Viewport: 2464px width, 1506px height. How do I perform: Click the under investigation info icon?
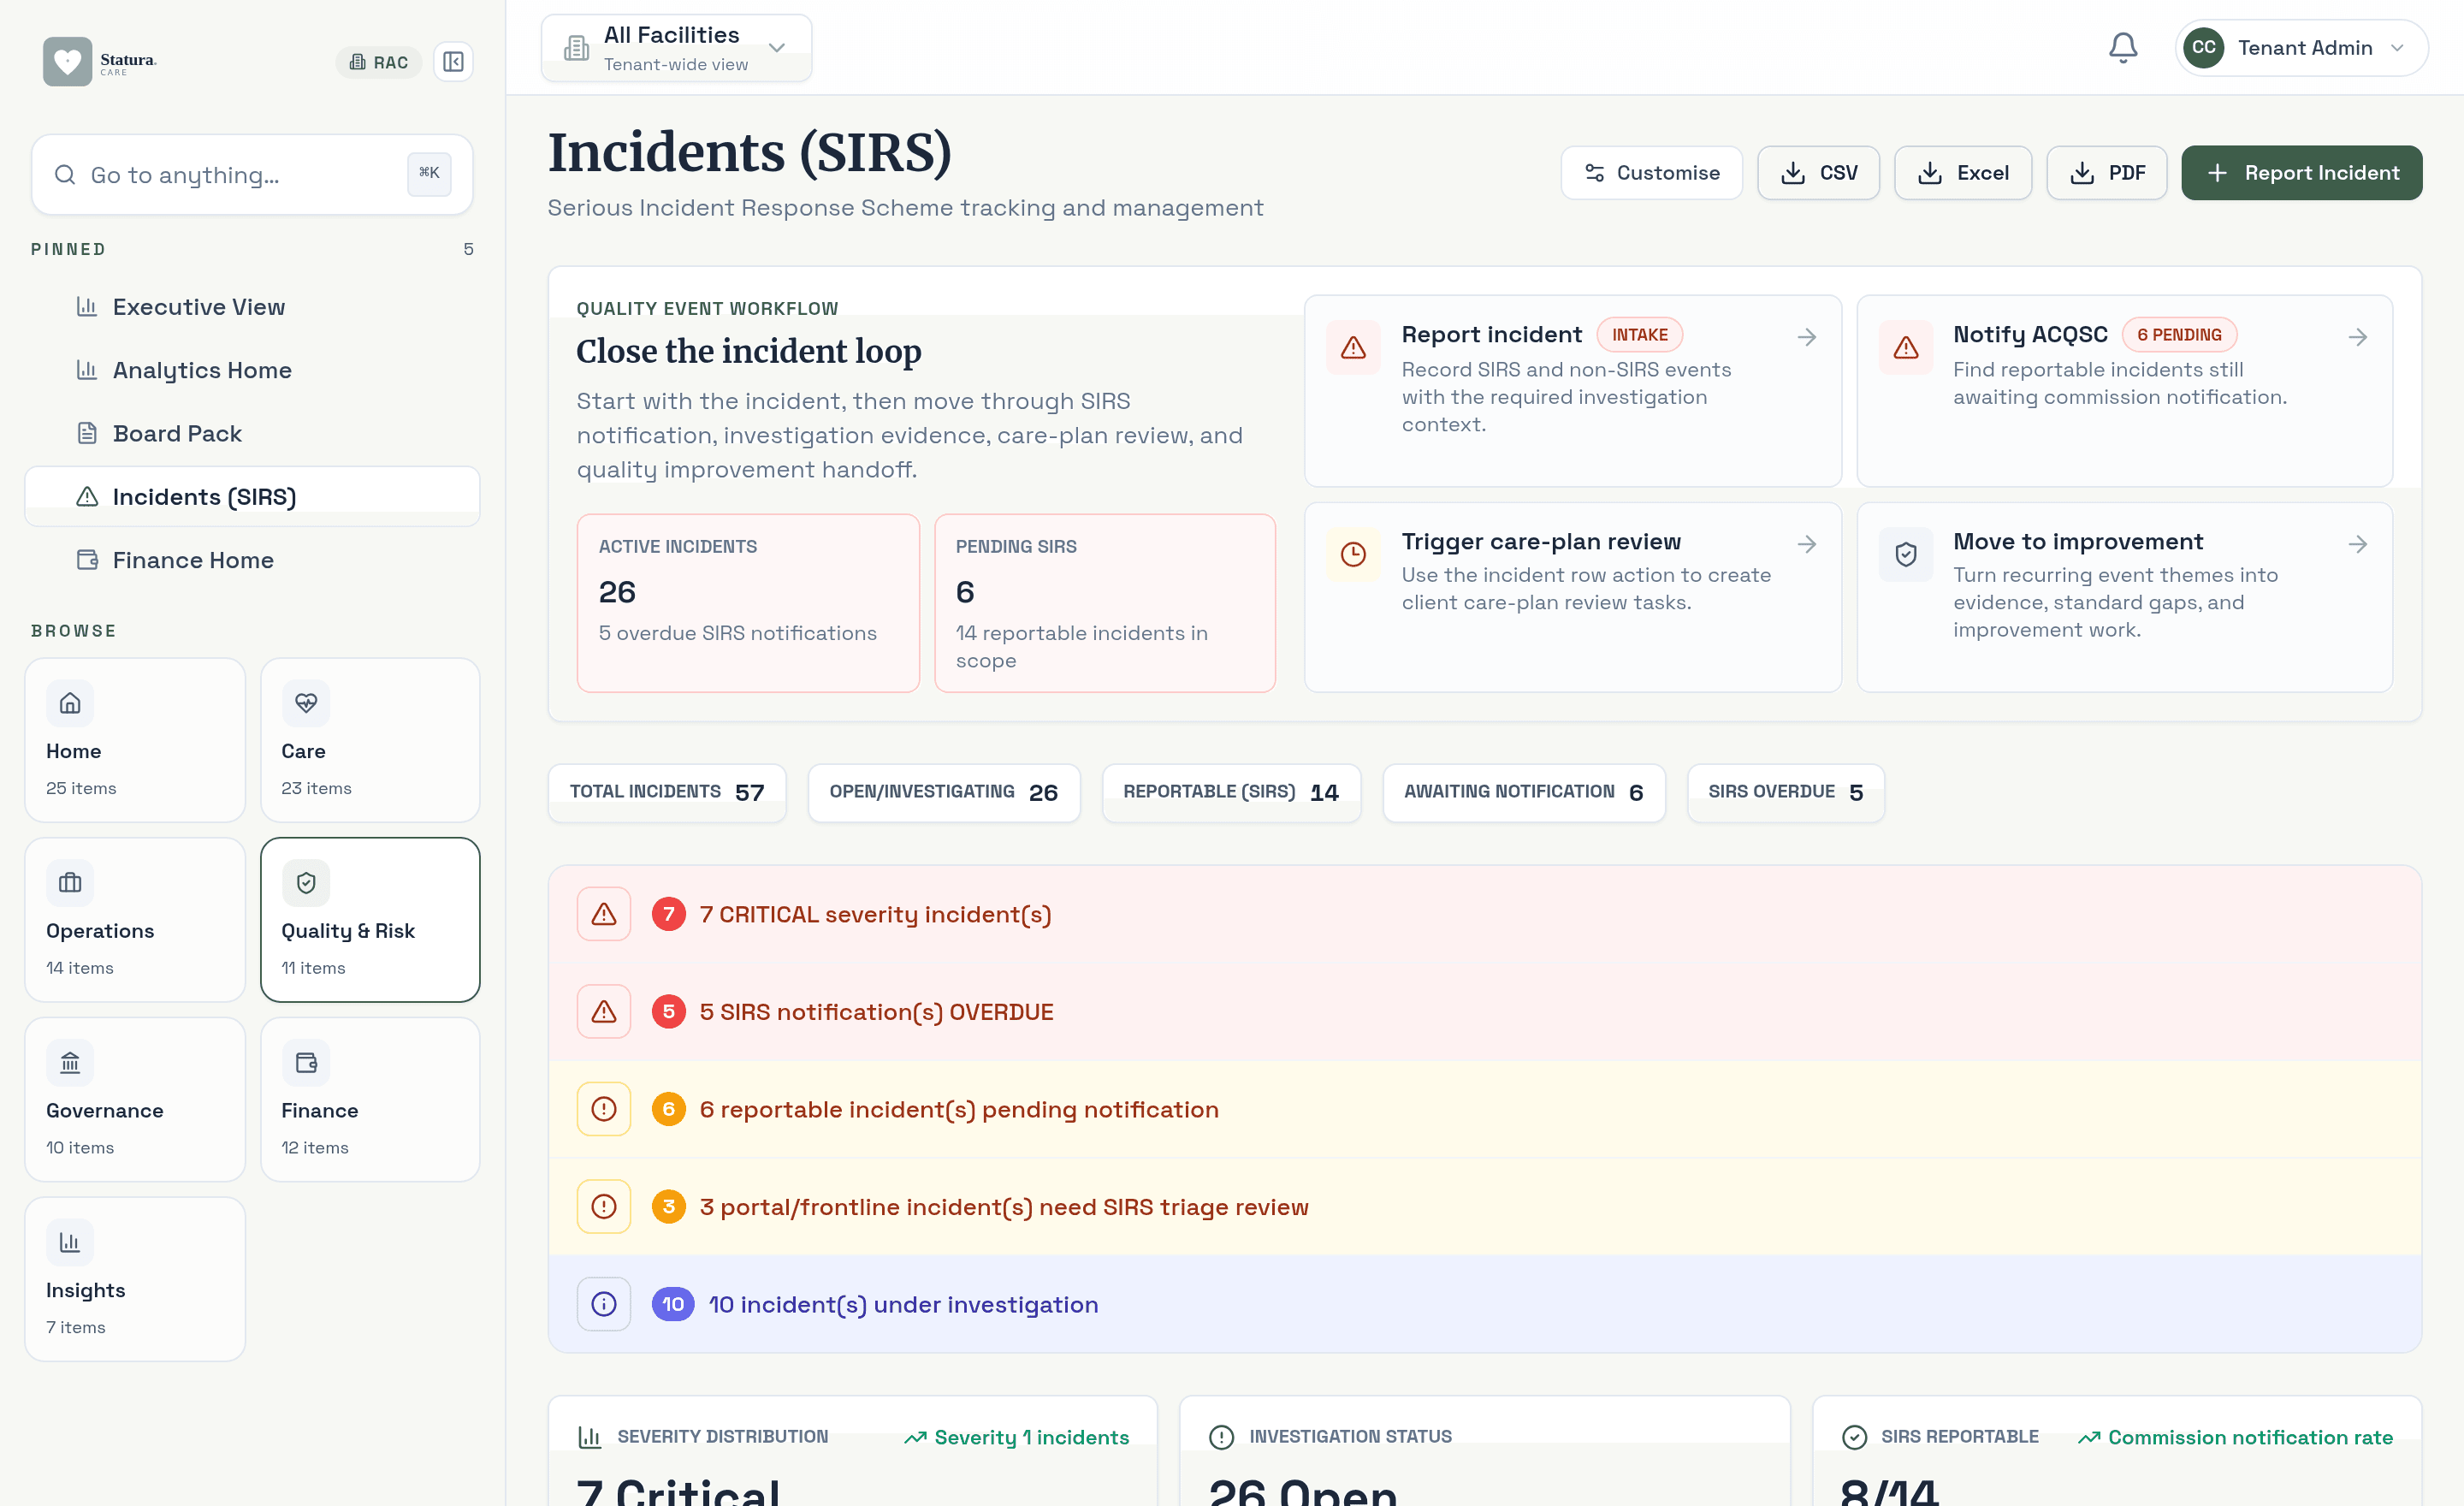(x=604, y=1304)
